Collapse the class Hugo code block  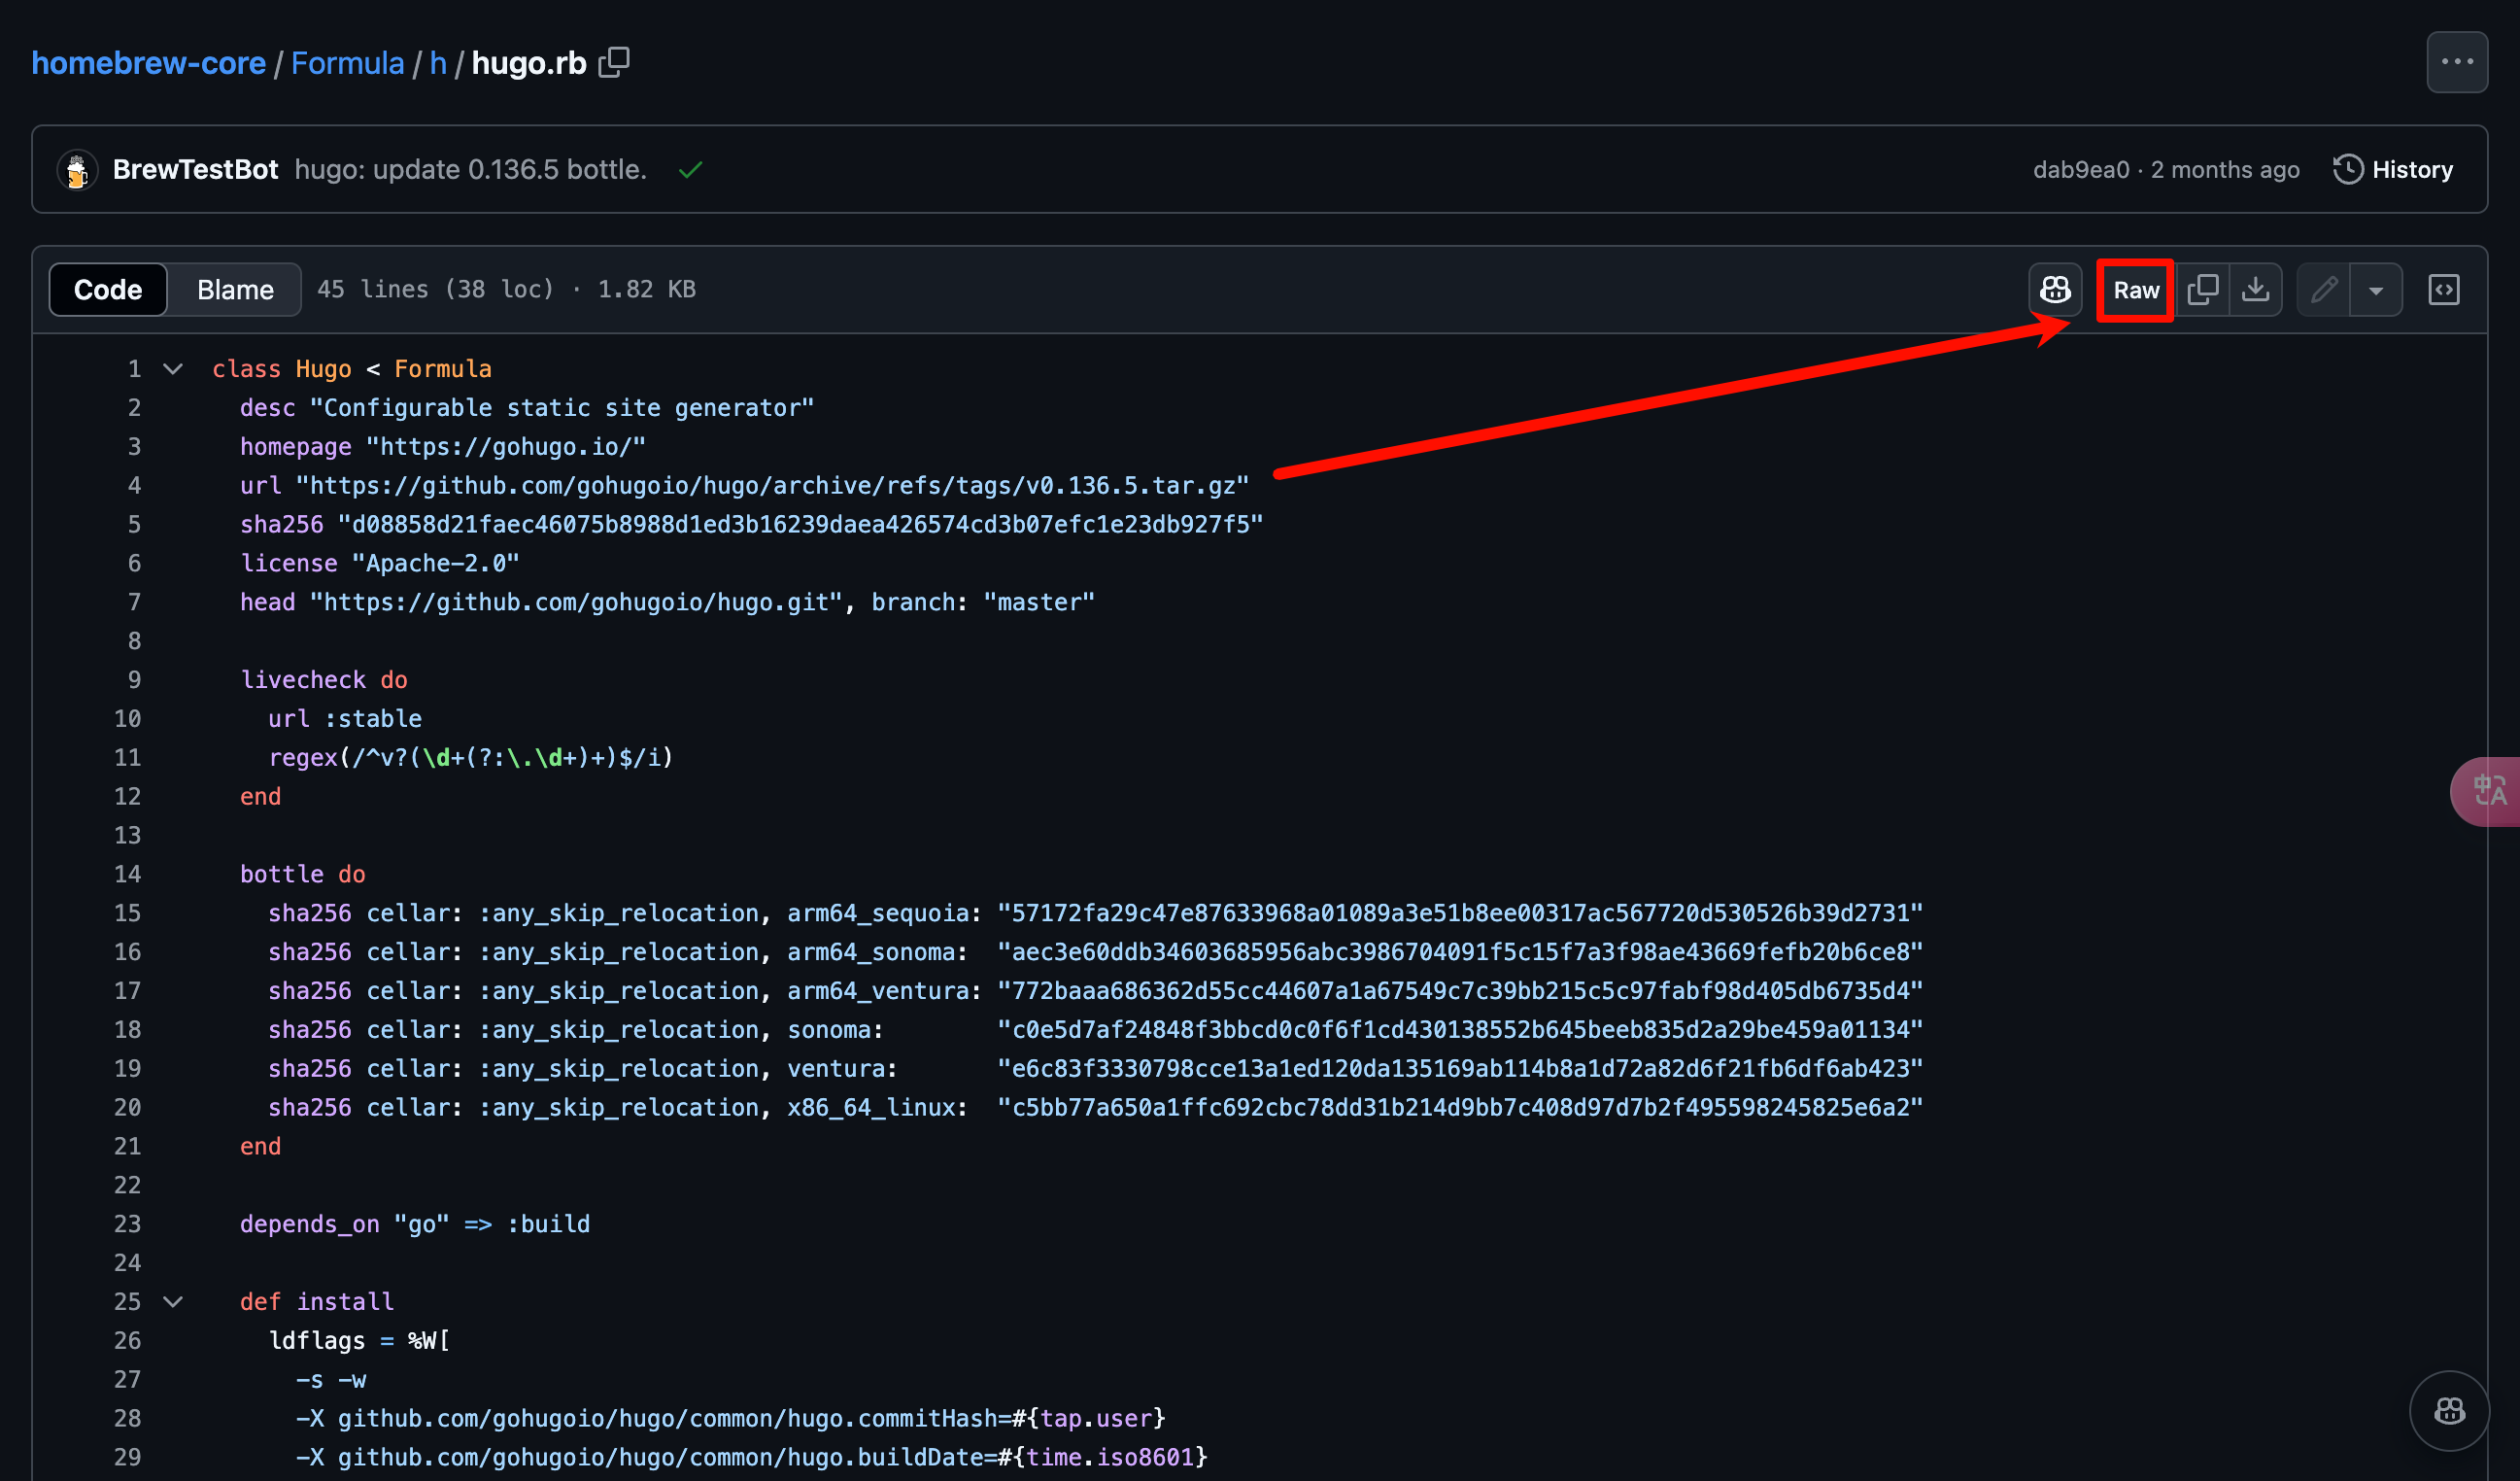click(173, 369)
